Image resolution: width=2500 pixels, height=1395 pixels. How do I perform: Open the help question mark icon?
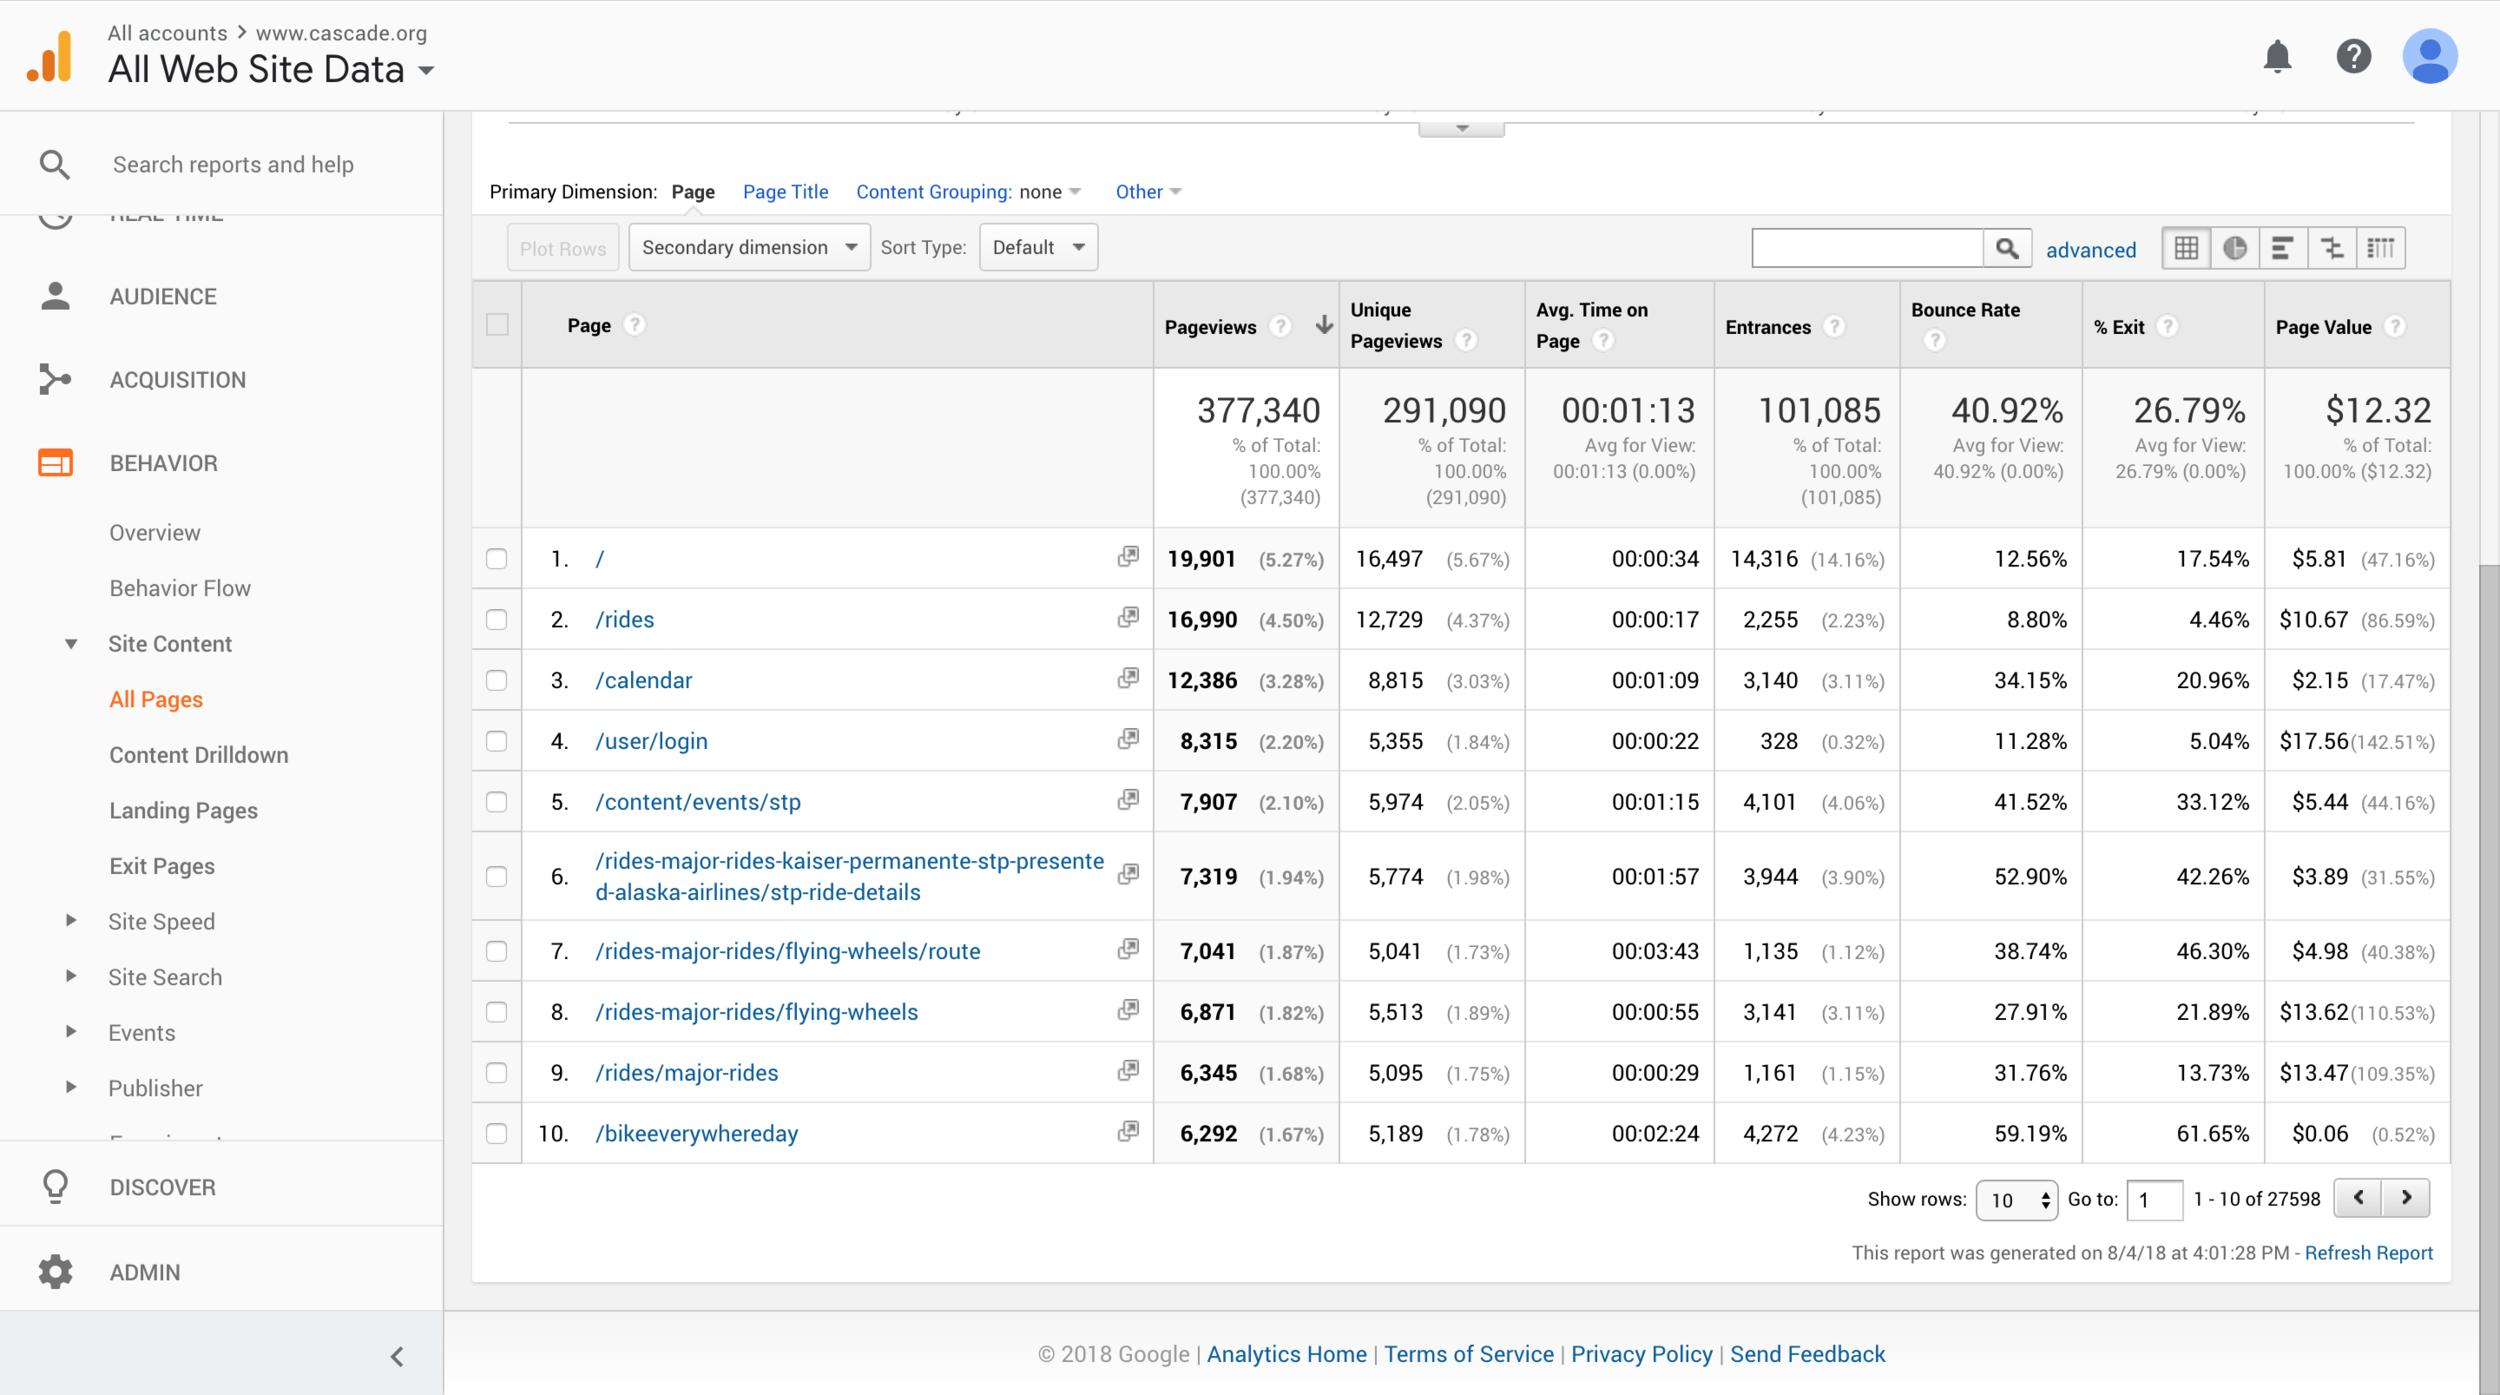point(2353,56)
